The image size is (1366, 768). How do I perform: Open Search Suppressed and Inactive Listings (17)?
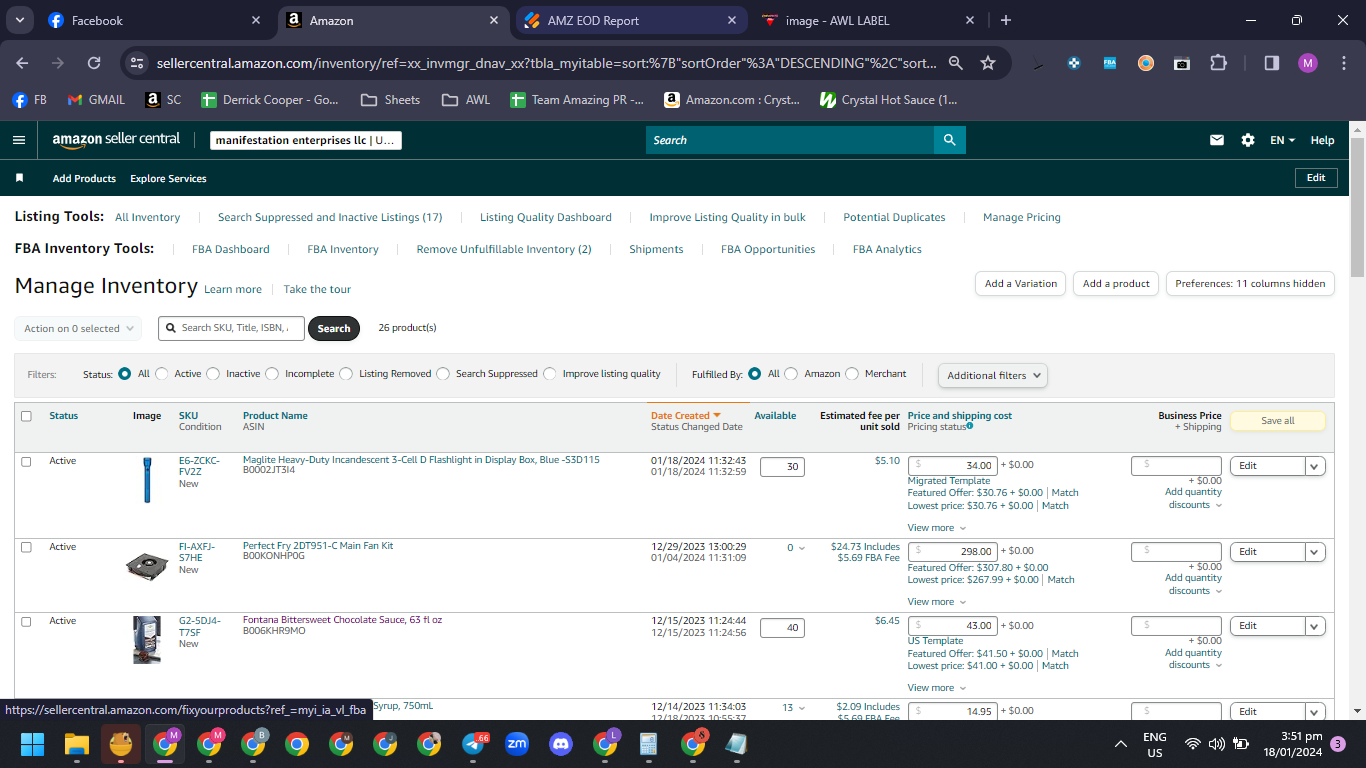pyautogui.click(x=330, y=217)
